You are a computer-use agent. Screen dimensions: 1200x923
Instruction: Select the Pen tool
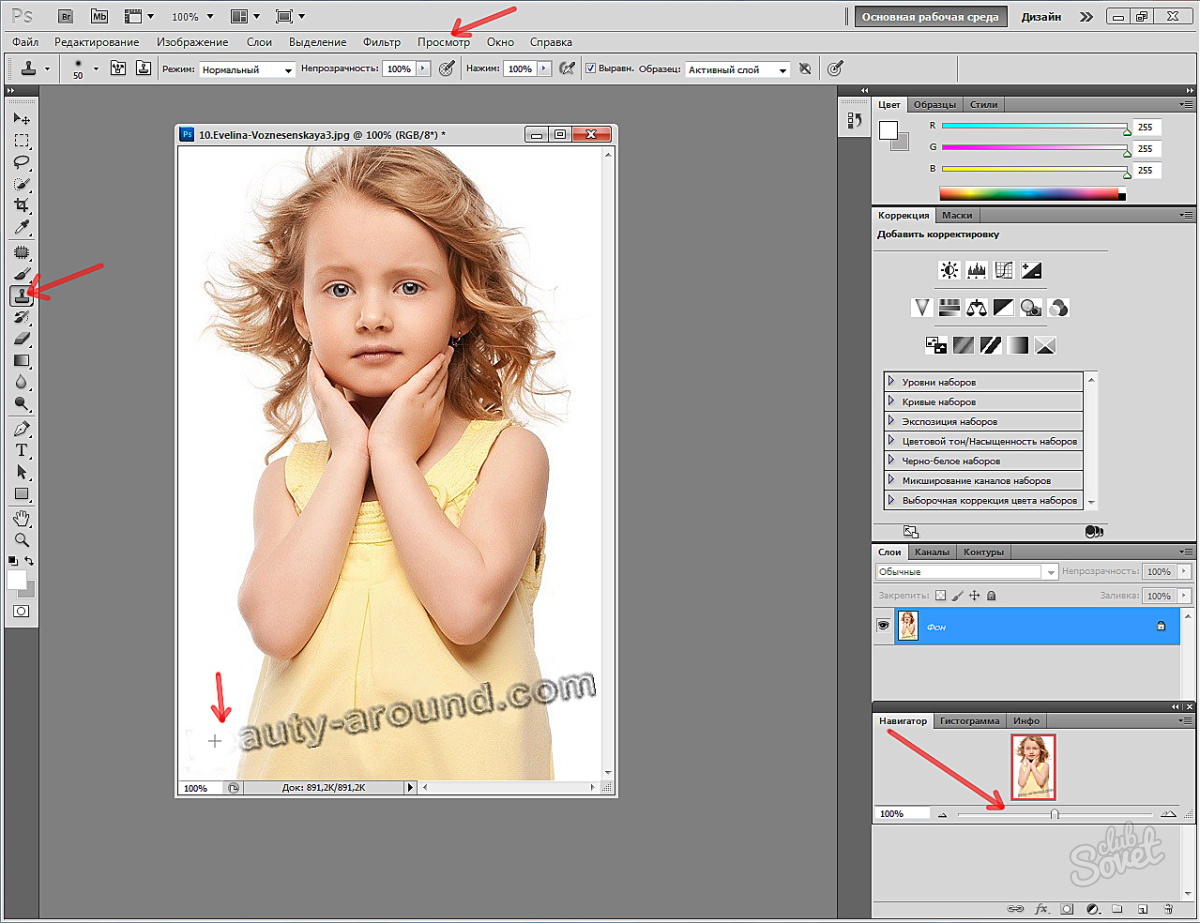coord(21,429)
